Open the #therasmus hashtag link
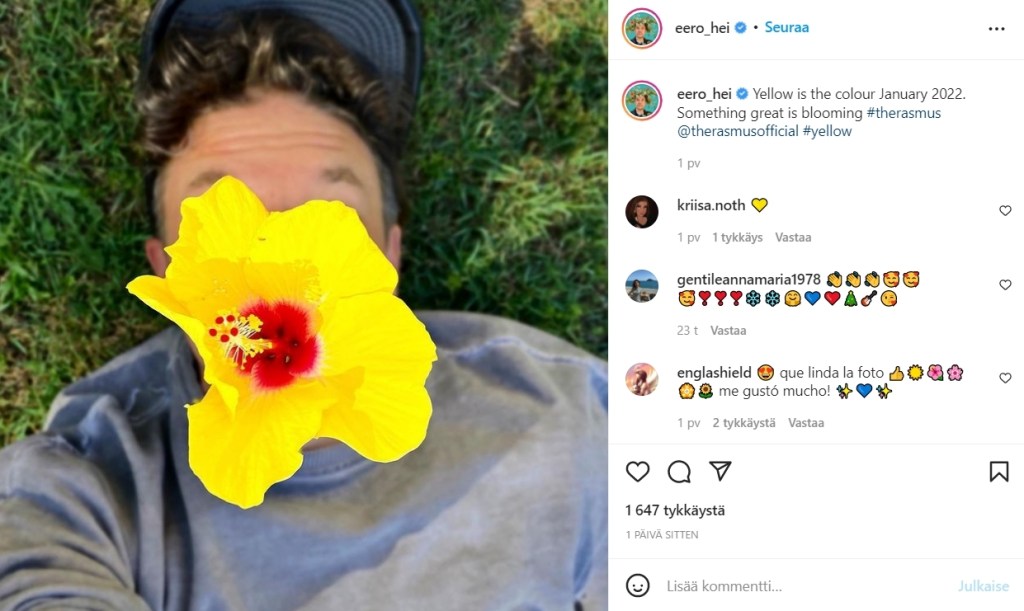The image size is (1024, 611). coord(903,113)
